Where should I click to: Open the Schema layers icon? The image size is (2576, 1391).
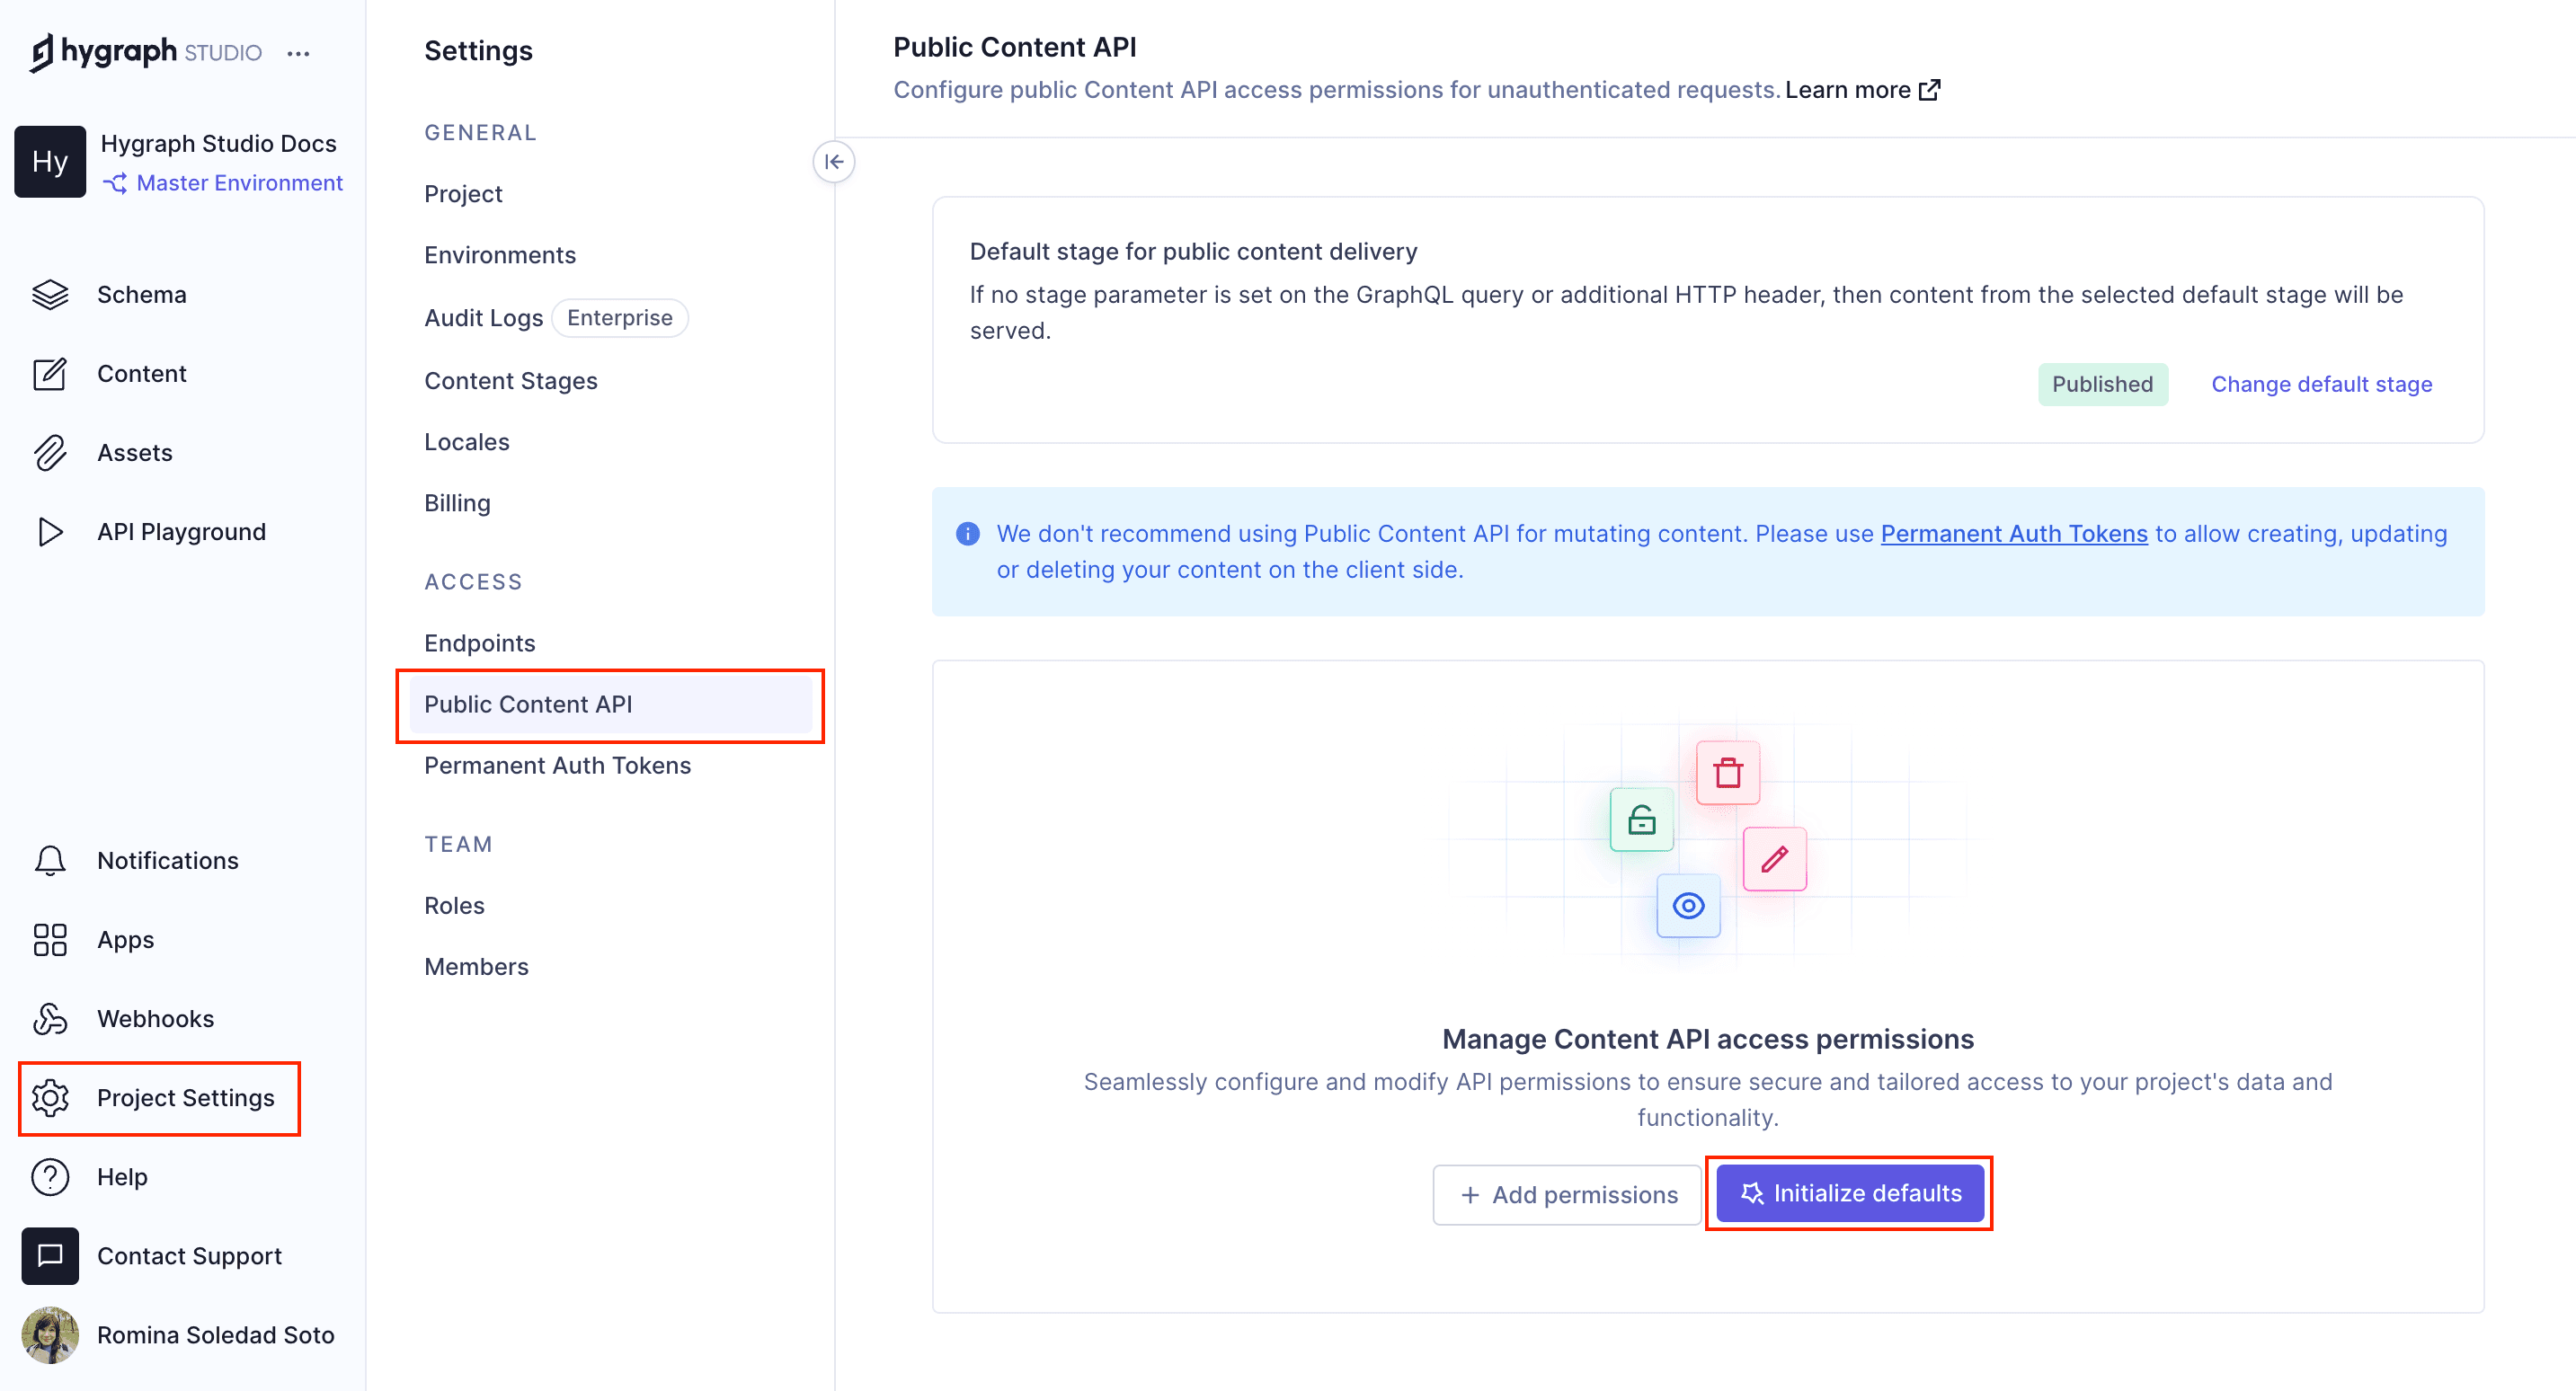coord(50,295)
